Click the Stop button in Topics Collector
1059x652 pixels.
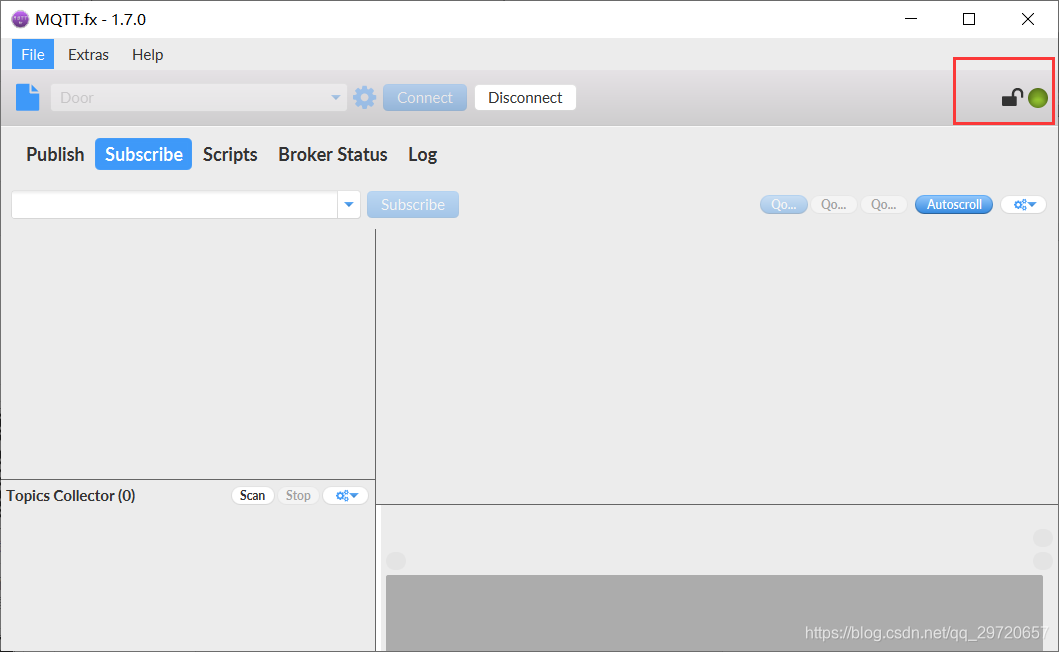click(x=298, y=495)
